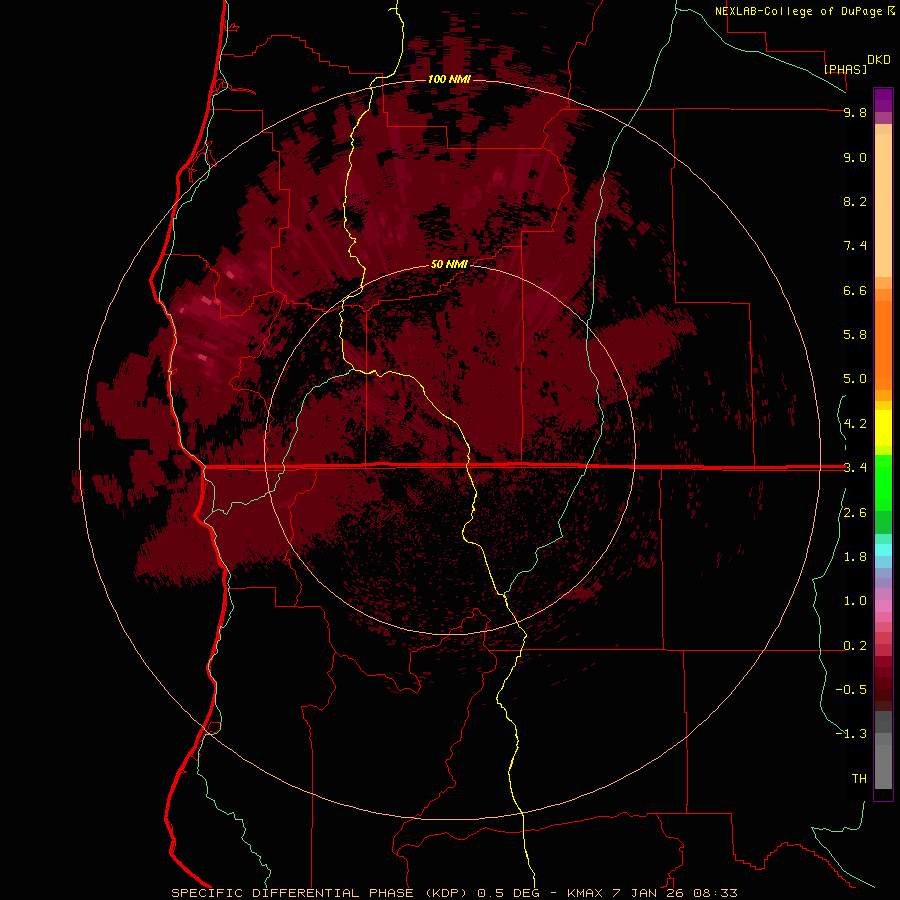Pick the pink color band near 1.0
Image resolution: width=900 pixels, height=900 pixels.
883,606
